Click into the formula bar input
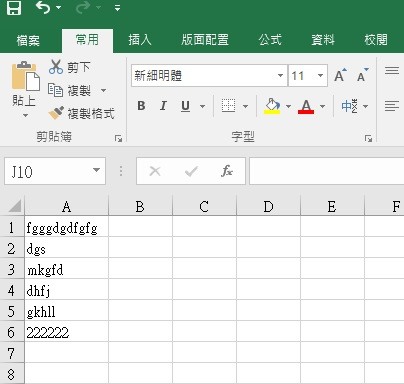404x384 pixels. pos(327,171)
